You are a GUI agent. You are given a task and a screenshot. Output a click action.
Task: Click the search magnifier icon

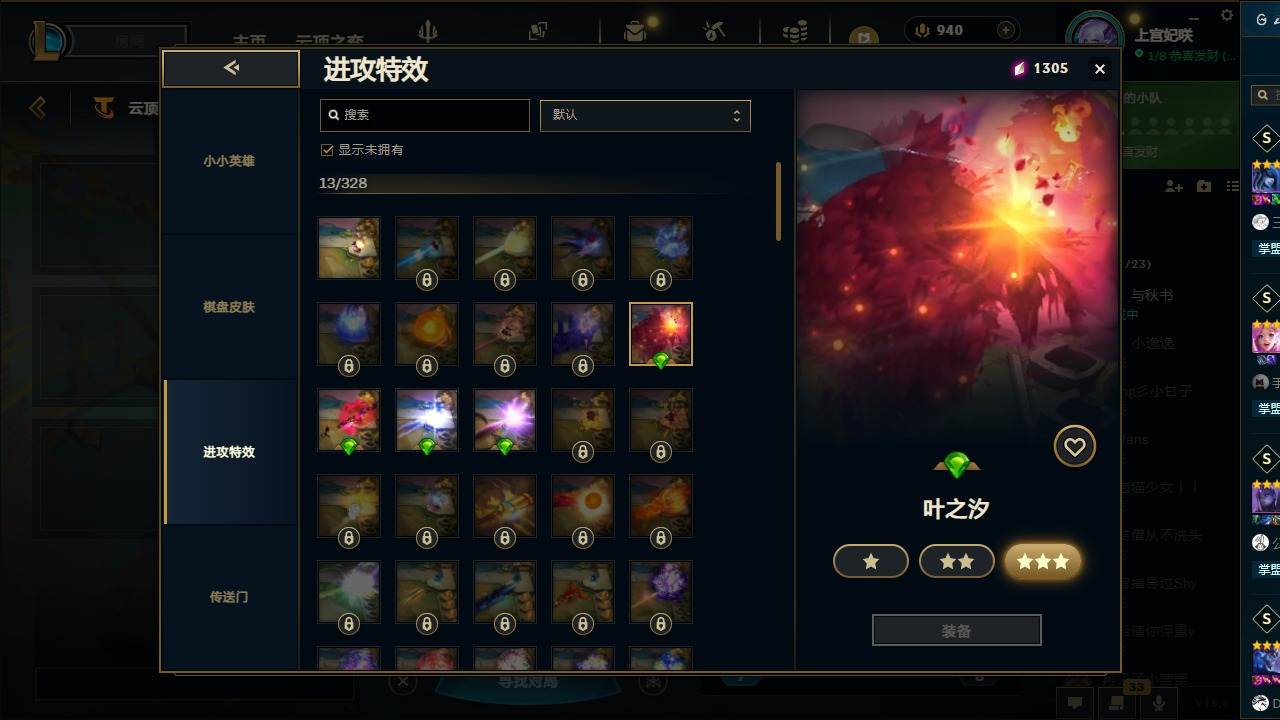coord(334,115)
